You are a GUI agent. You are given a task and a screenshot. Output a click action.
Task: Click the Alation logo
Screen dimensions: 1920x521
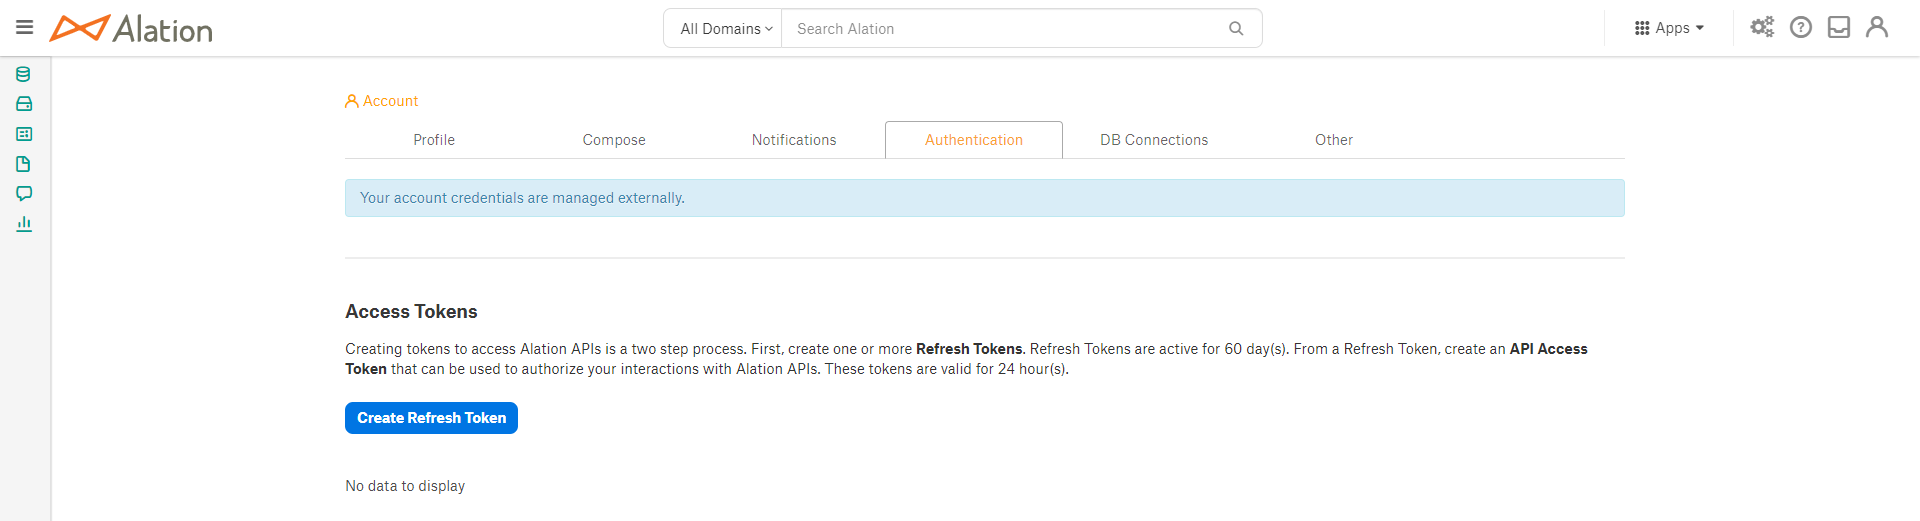131,29
